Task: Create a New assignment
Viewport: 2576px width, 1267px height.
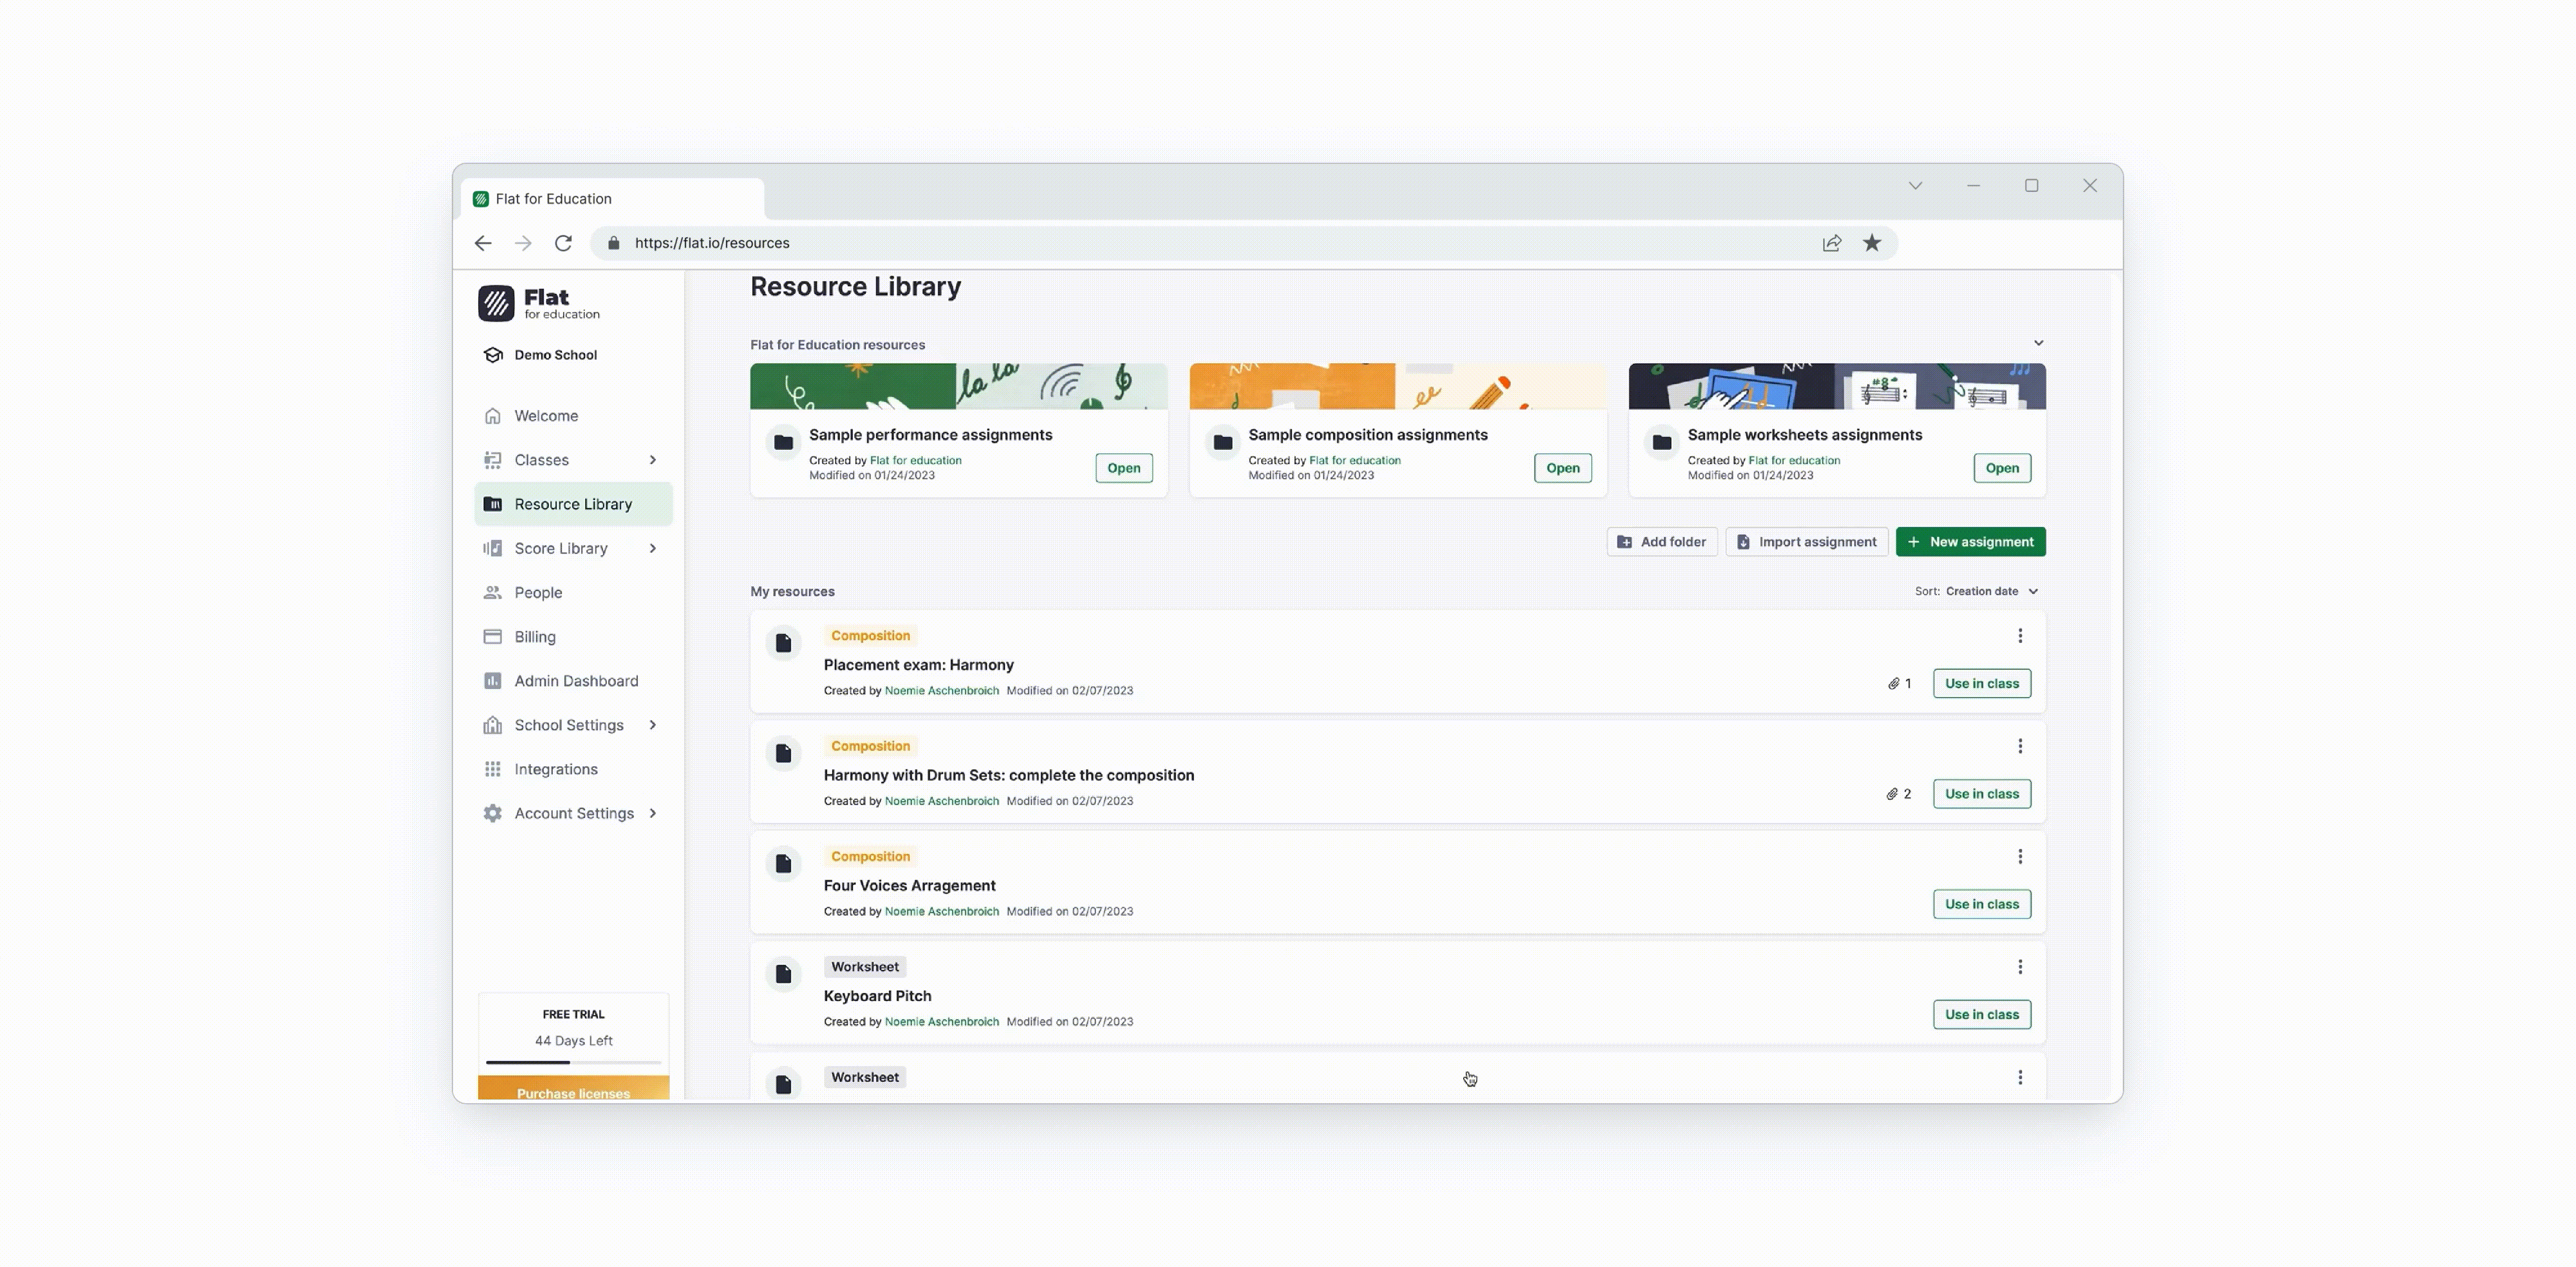Action: [x=1971, y=542]
